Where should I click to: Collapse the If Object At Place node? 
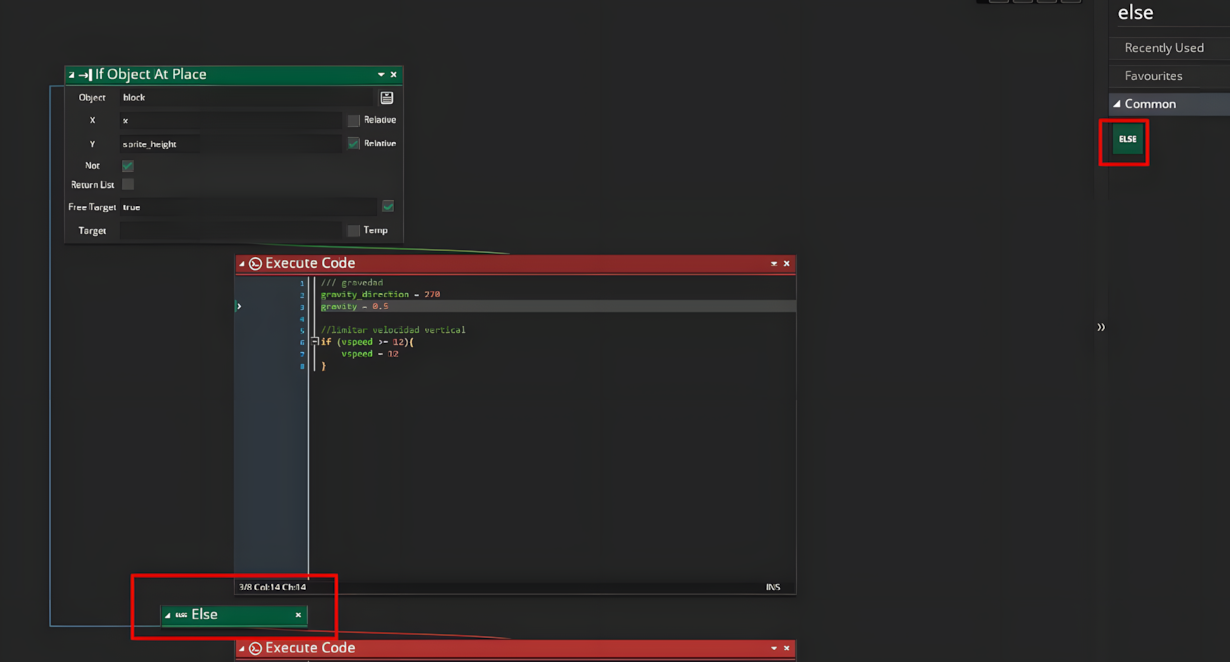(71, 75)
